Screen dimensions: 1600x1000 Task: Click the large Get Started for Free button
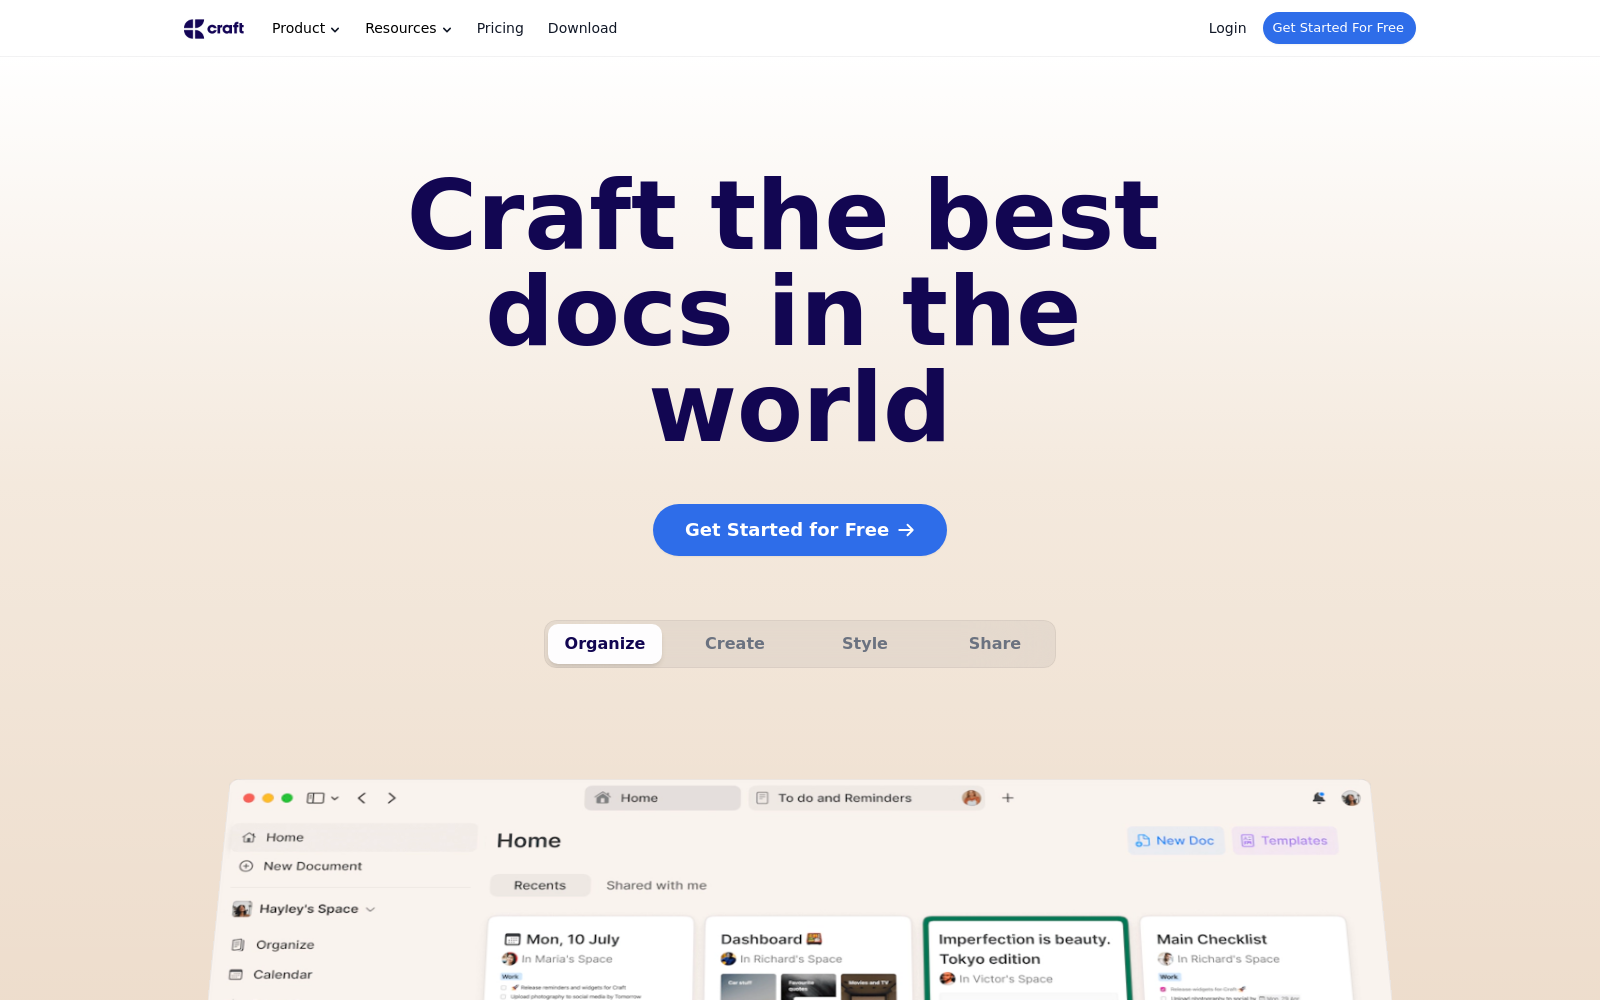pos(800,530)
